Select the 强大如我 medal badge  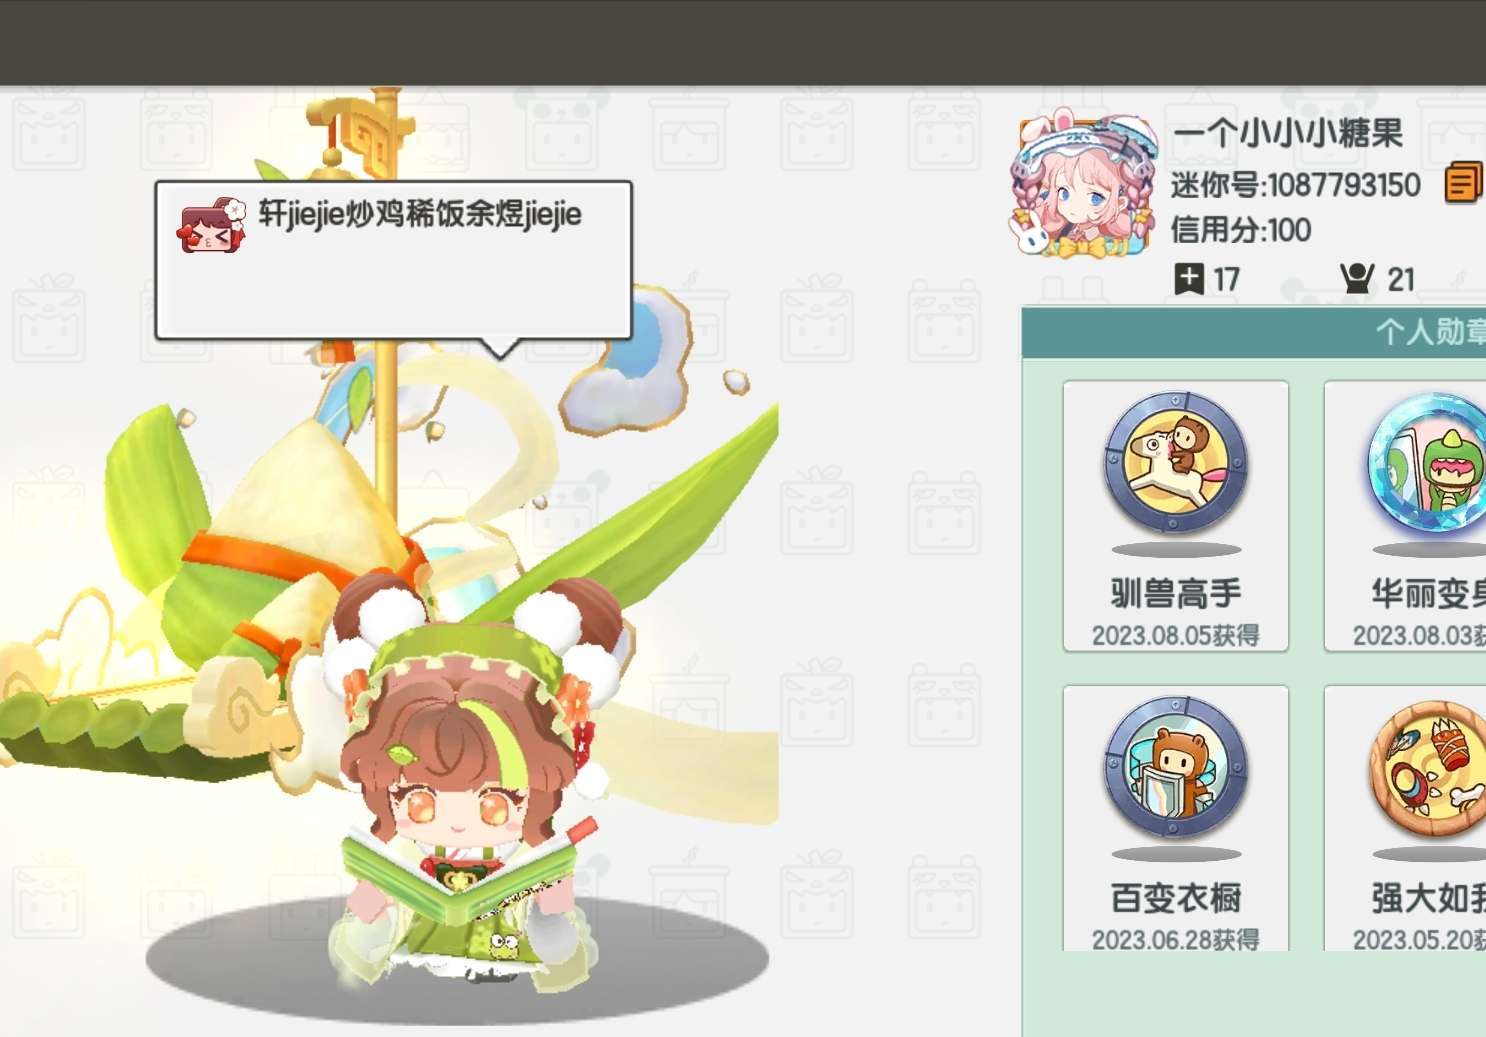1429,768
